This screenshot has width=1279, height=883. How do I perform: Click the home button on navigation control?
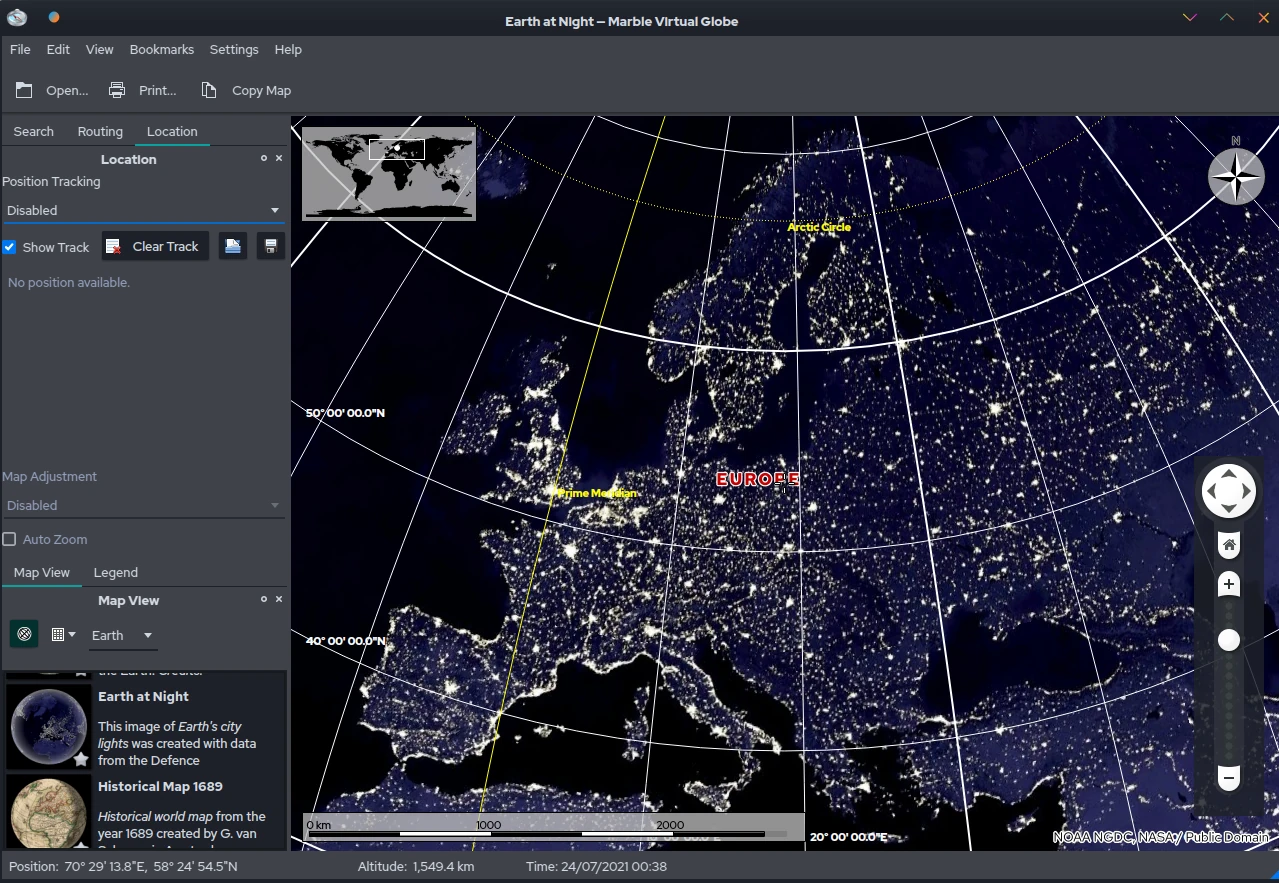pyautogui.click(x=1229, y=545)
